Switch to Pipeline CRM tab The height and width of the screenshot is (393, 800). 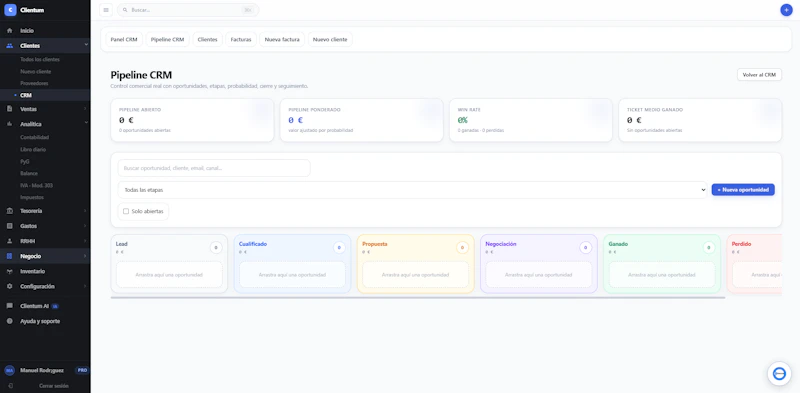[x=167, y=39]
